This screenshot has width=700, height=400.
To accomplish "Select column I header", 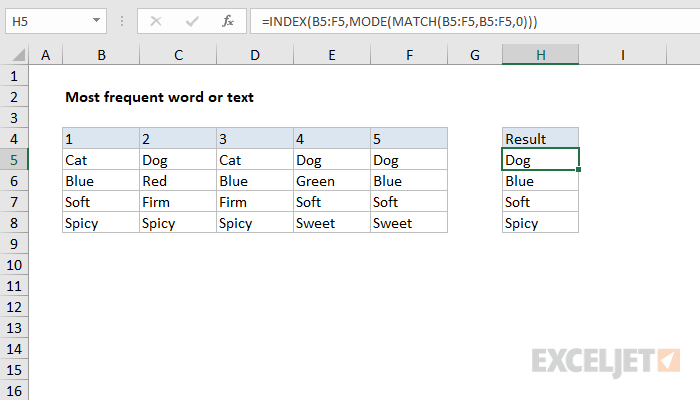I will coord(622,55).
